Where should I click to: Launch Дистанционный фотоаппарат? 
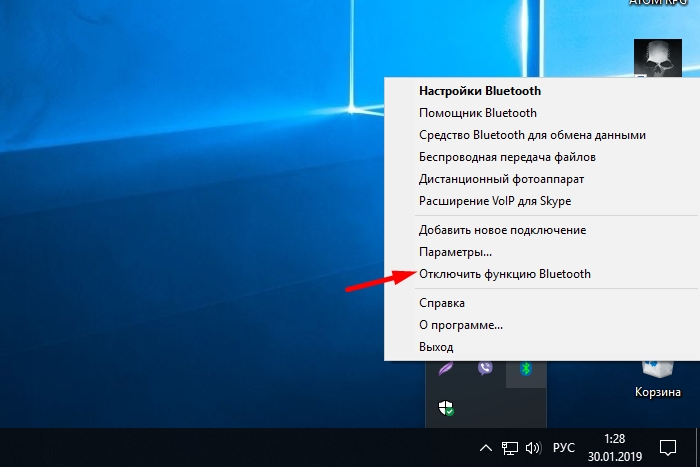(x=542, y=179)
